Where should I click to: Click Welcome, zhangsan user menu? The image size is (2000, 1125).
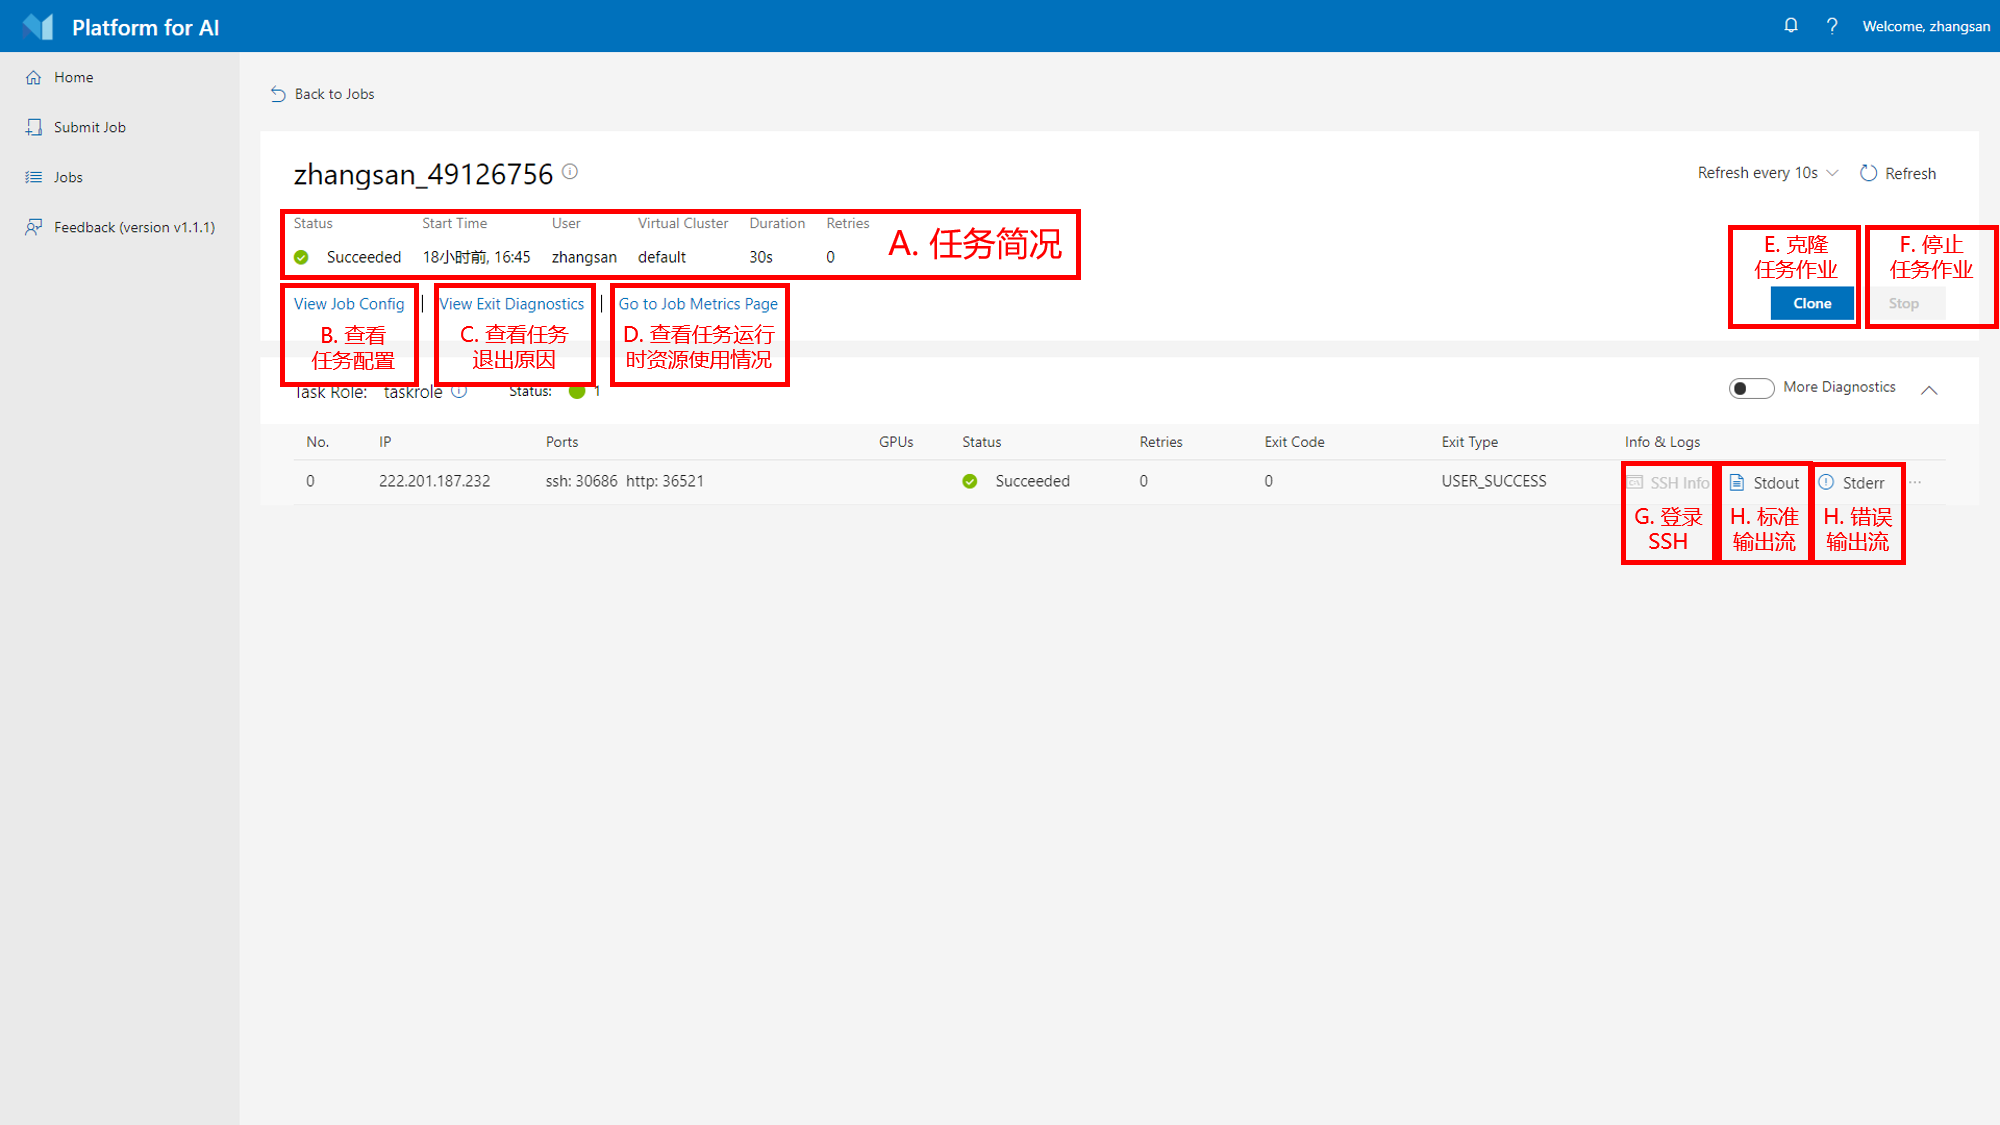click(x=1925, y=26)
